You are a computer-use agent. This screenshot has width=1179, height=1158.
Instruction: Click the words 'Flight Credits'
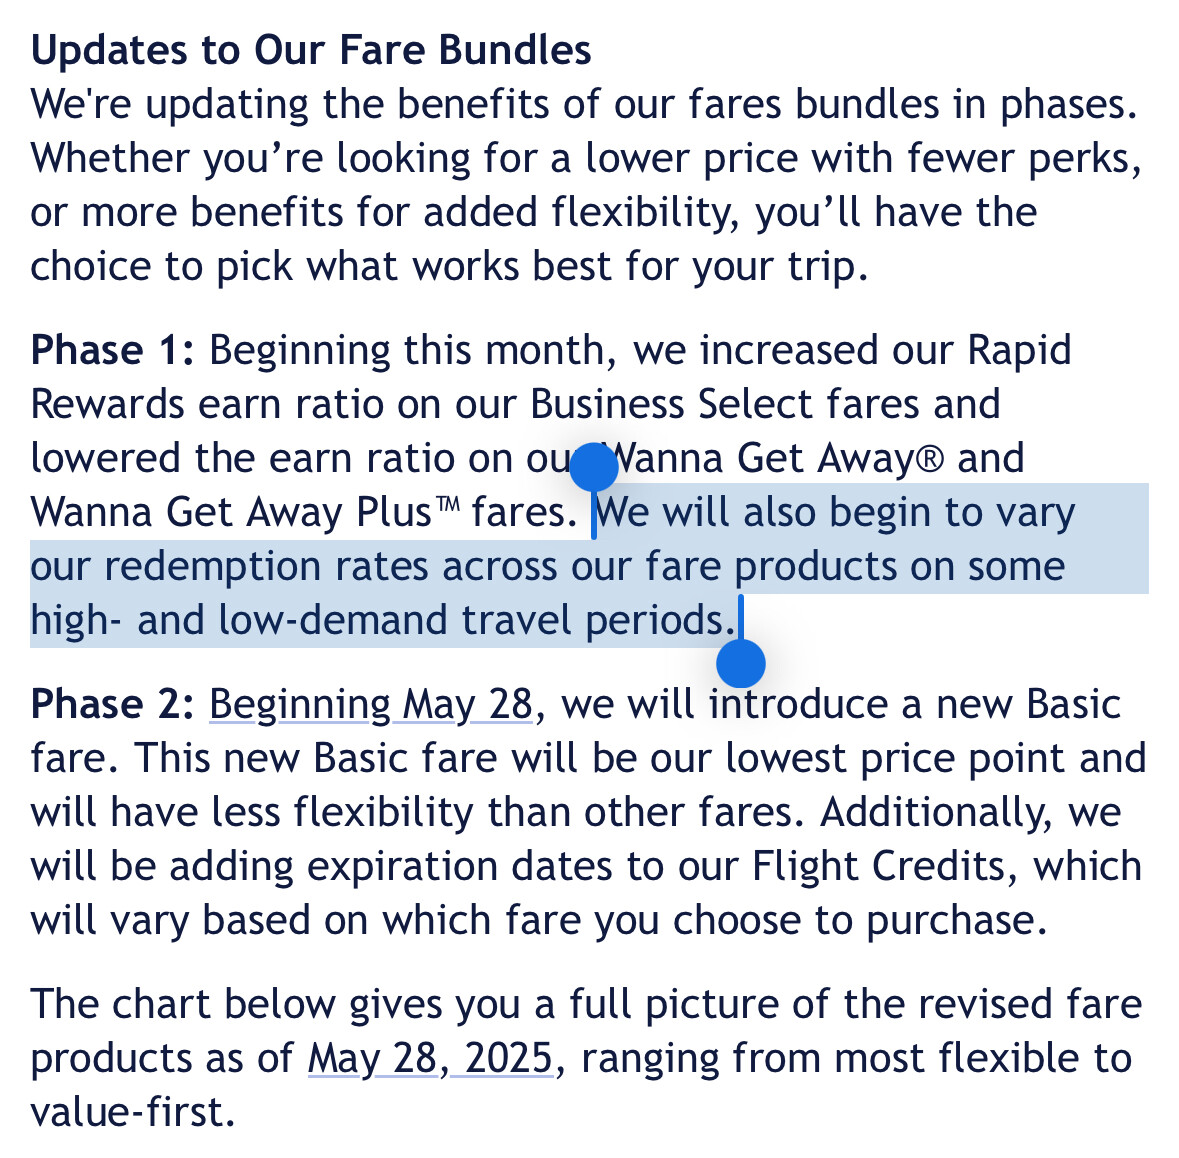pos(877,867)
